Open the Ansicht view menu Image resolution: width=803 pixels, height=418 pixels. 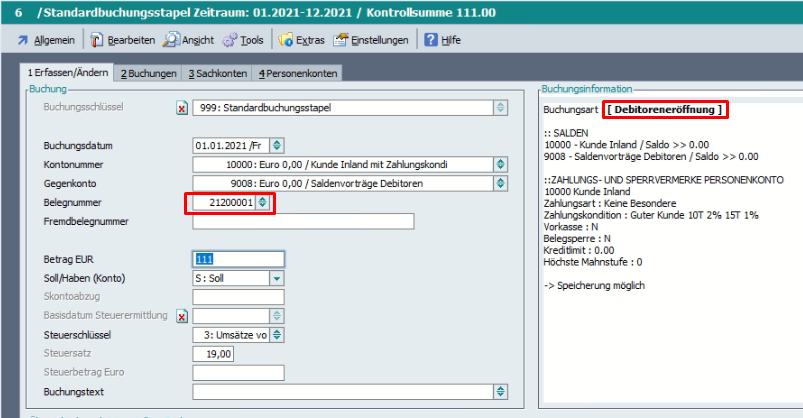(188, 40)
